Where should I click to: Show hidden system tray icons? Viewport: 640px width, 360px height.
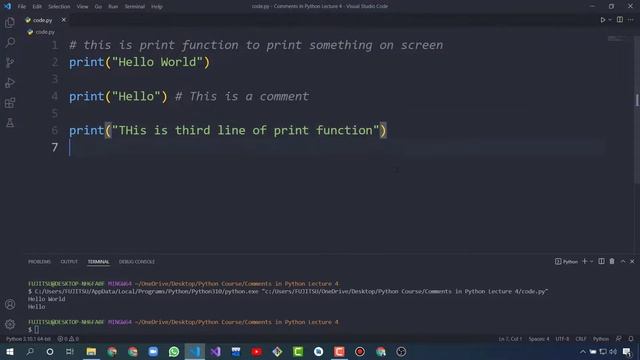pyautogui.click(x=583, y=352)
